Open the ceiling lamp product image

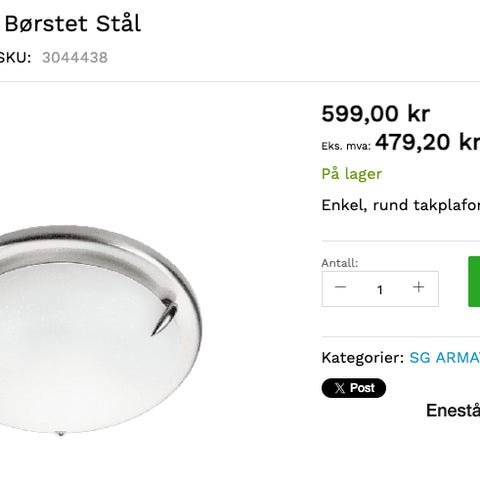[100, 330]
